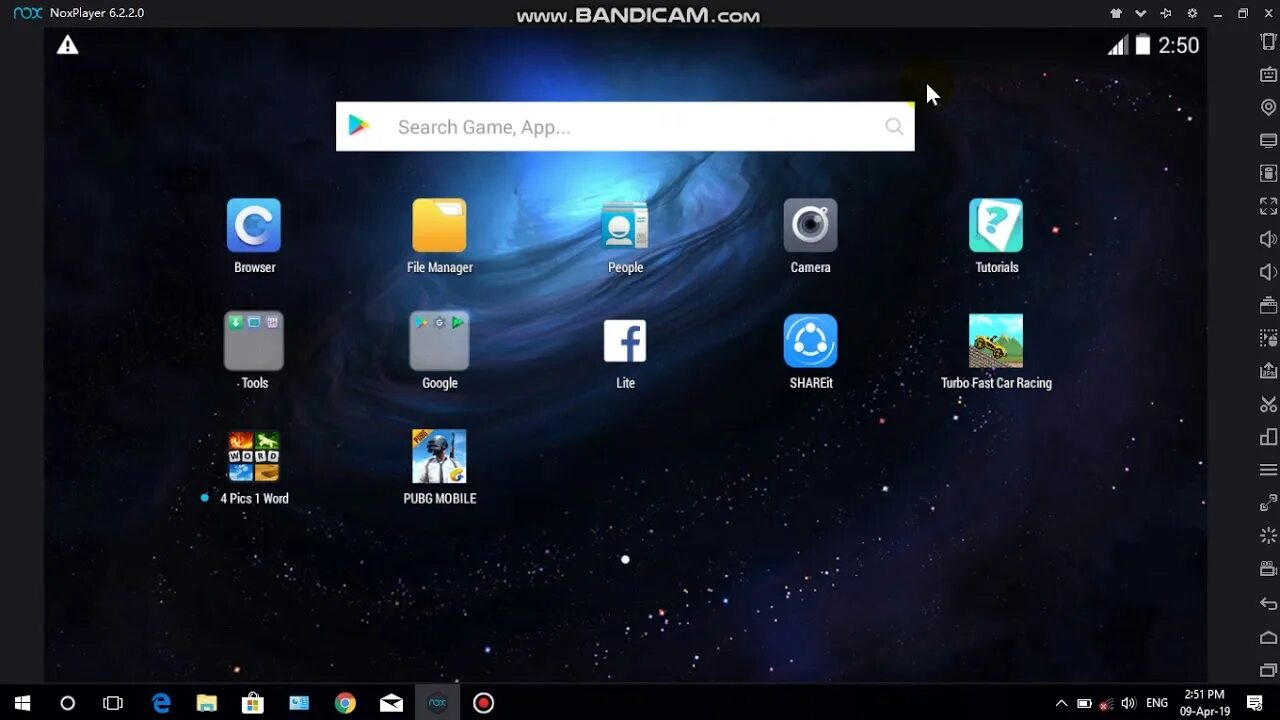Expand the title bar dropdown arrow
Screen dimensions: 1280x720
[x=1140, y=13]
